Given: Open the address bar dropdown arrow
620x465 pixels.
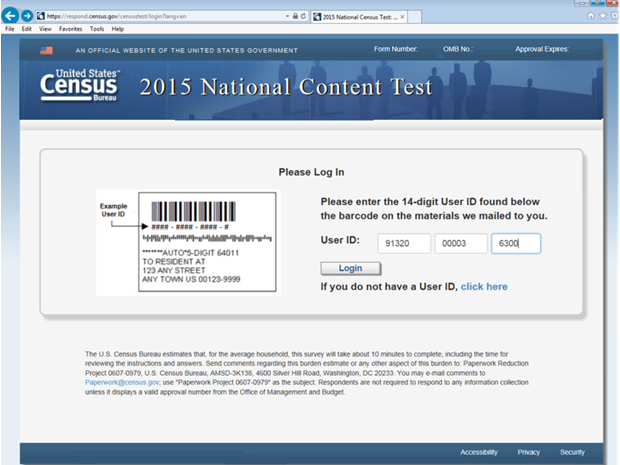Looking at the screenshot, I should (x=287, y=16).
